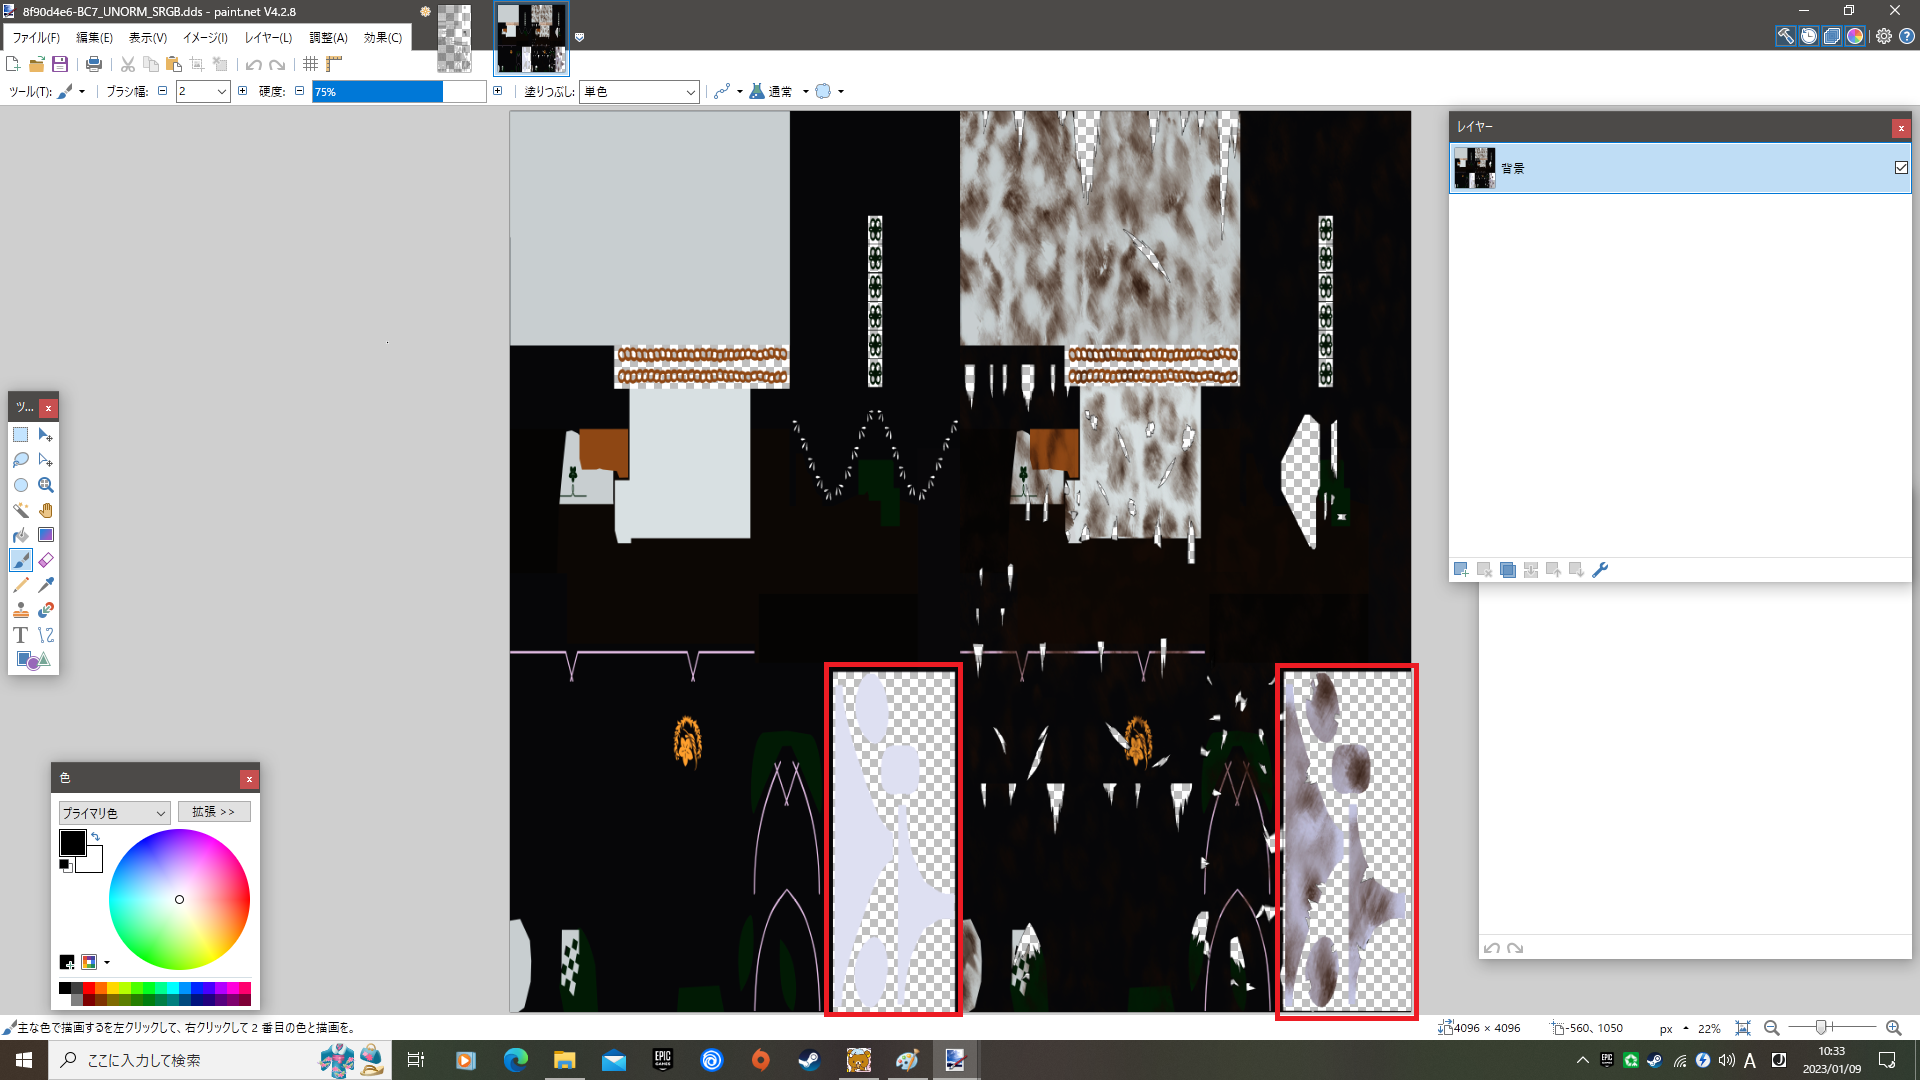Toggle the Tools window button in top right
This screenshot has width=1920, height=1080.
point(1786,36)
